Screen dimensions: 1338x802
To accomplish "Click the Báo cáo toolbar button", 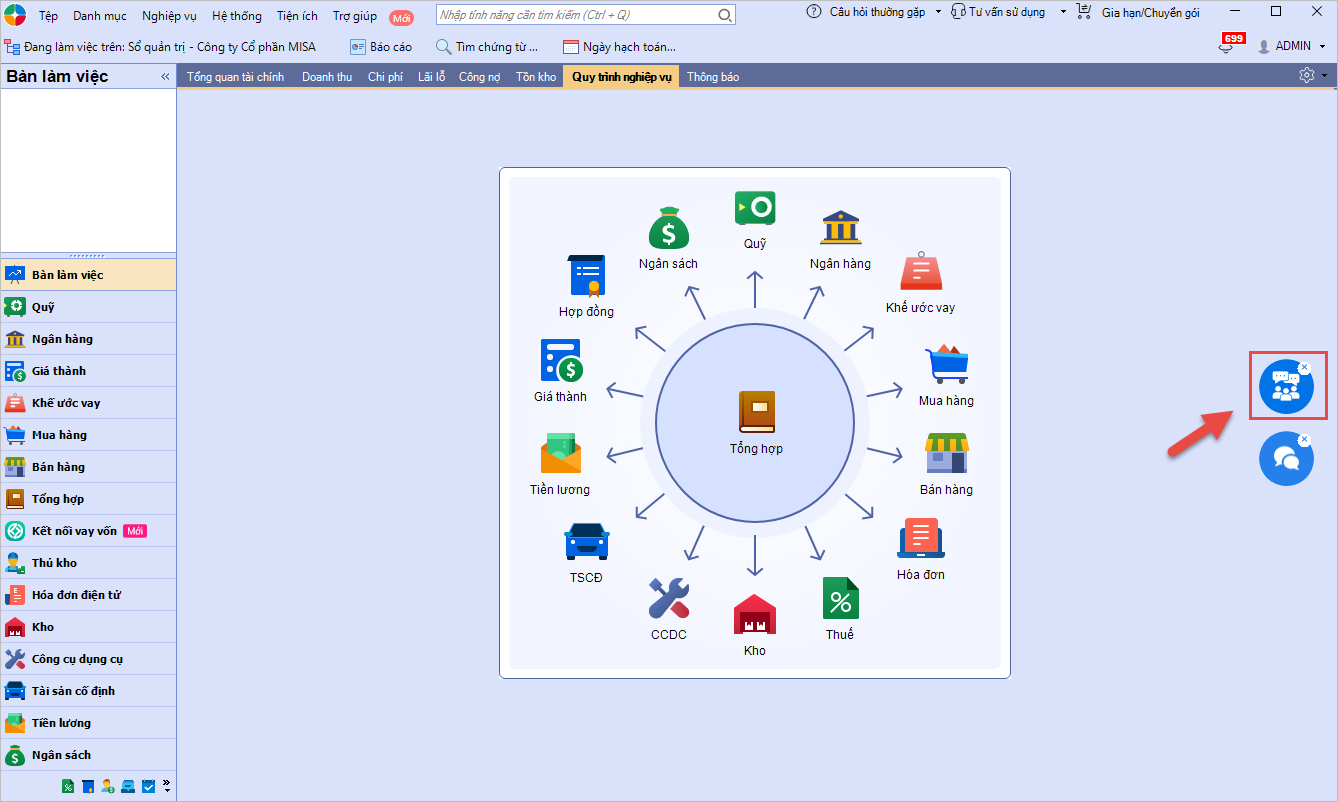I will point(380,47).
